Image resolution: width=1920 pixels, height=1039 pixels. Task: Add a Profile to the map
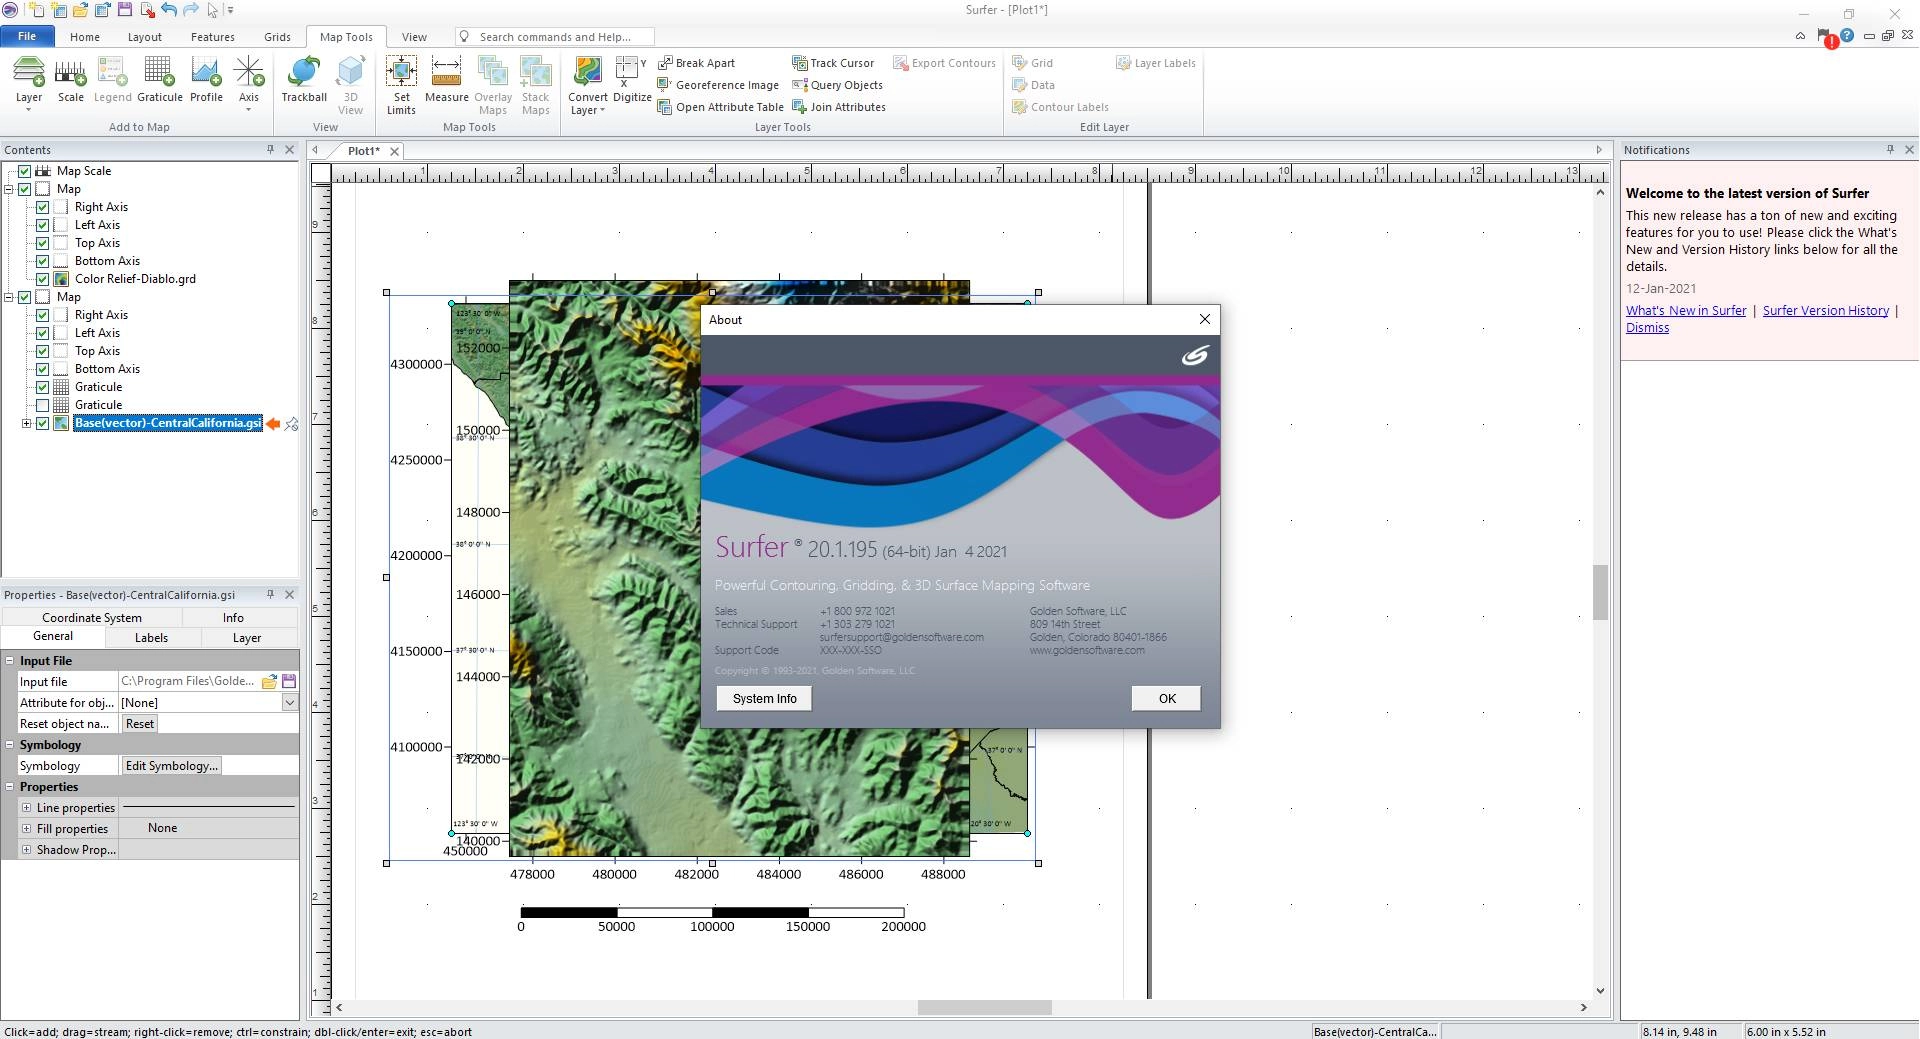click(206, 81)
